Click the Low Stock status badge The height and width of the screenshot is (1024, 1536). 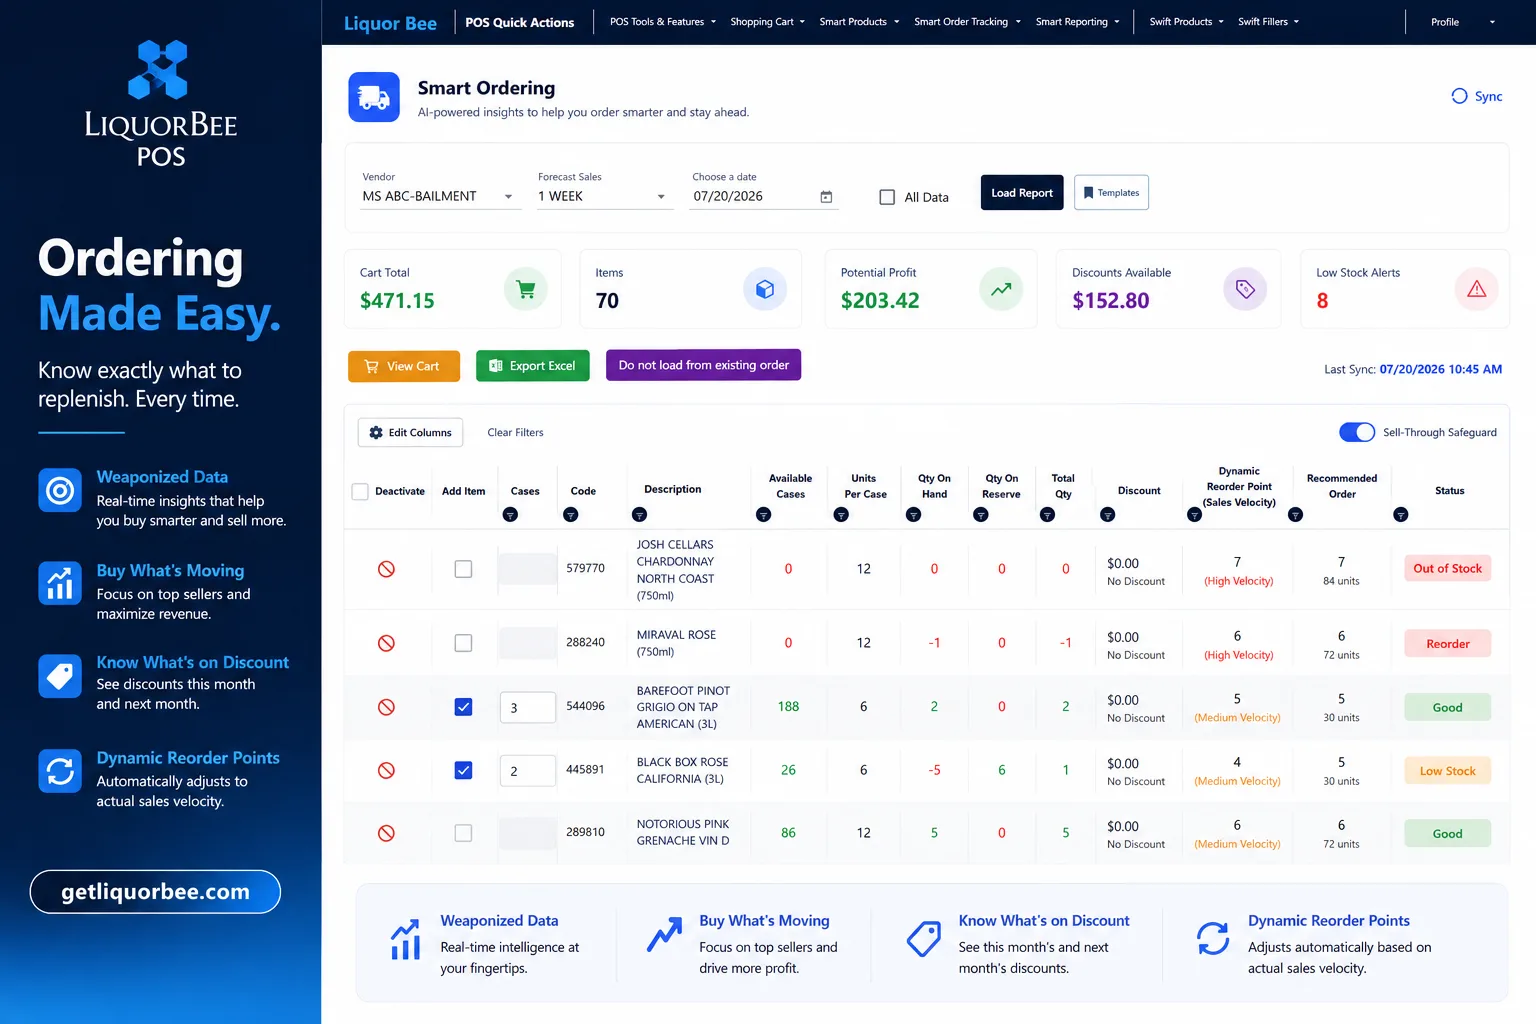(1447, 770)
